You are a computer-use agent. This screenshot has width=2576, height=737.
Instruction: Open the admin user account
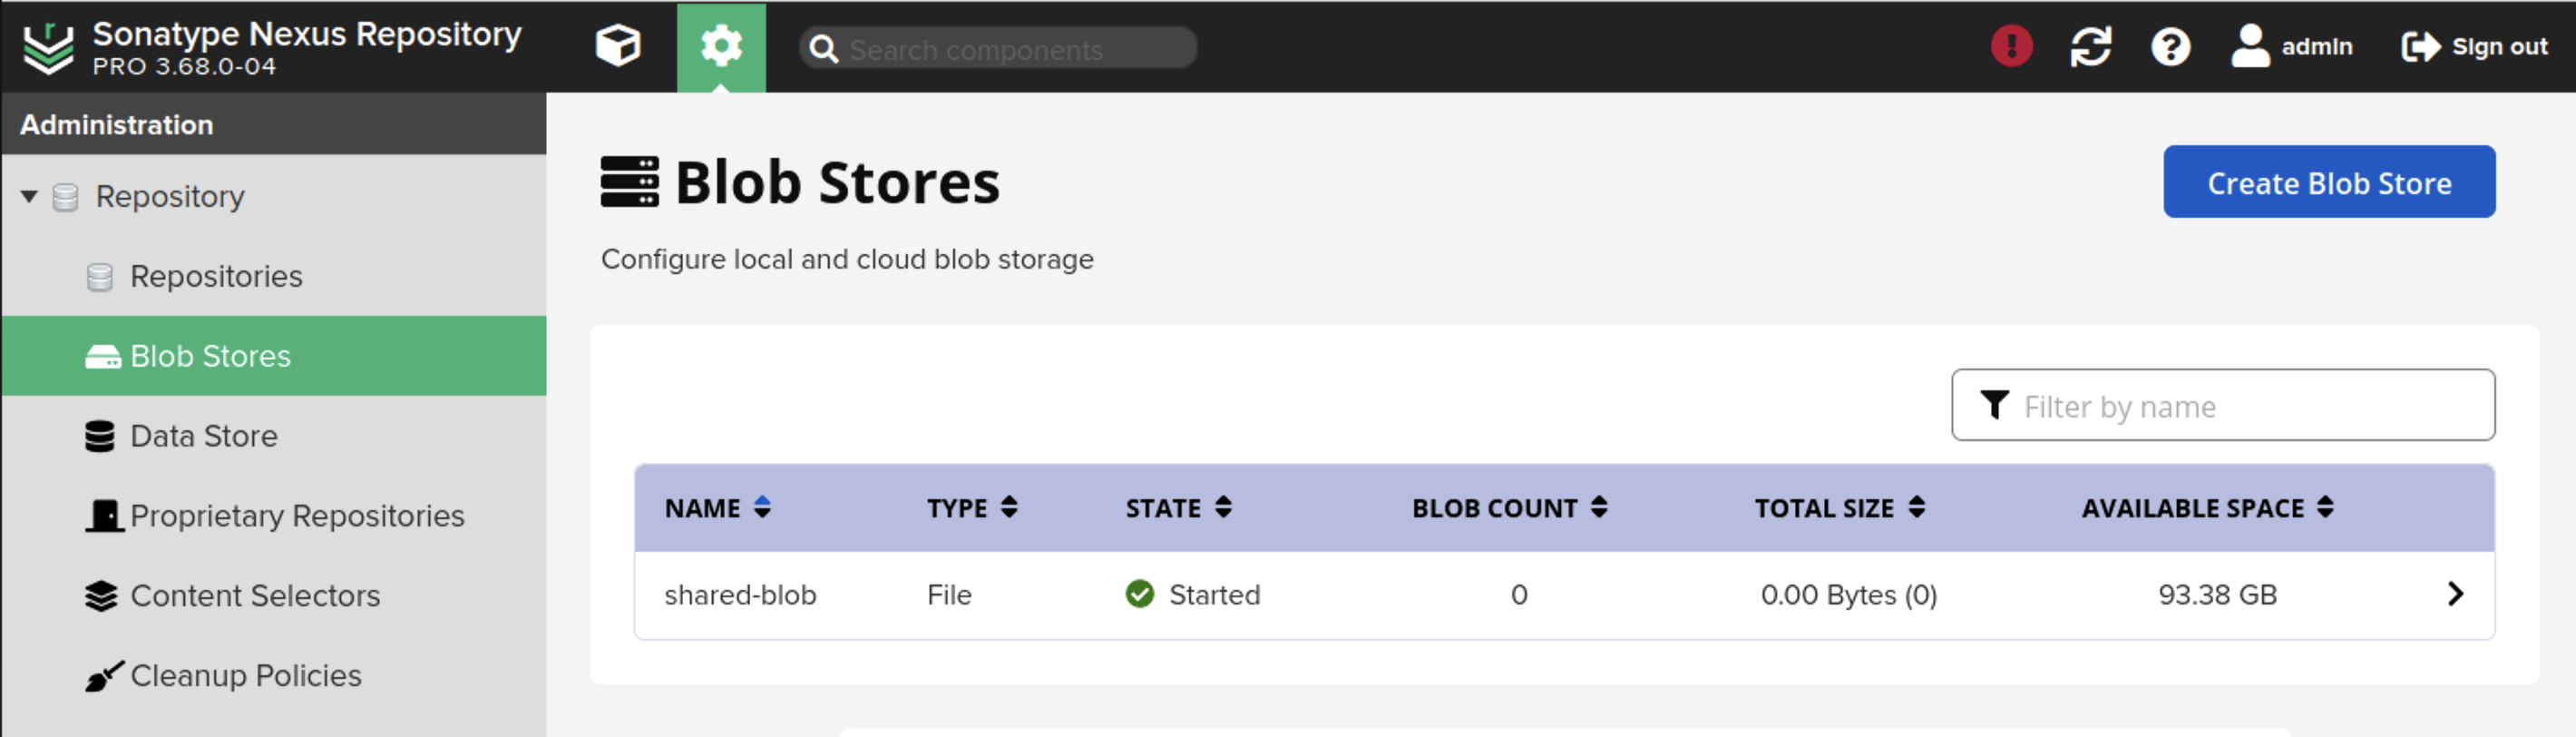pos(2292,46)
